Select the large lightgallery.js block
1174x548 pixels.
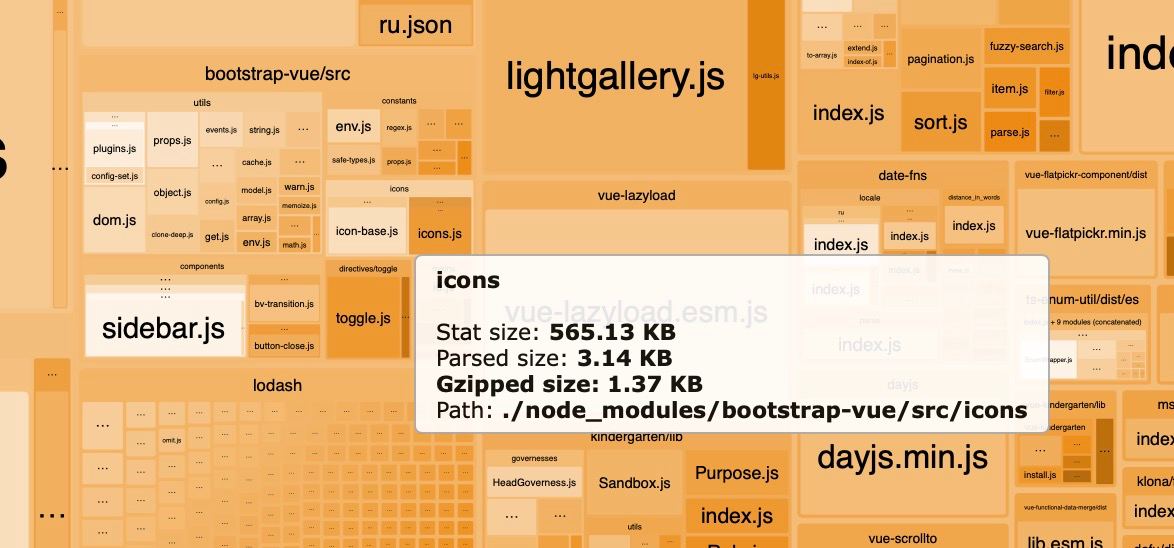click(615, 76)
